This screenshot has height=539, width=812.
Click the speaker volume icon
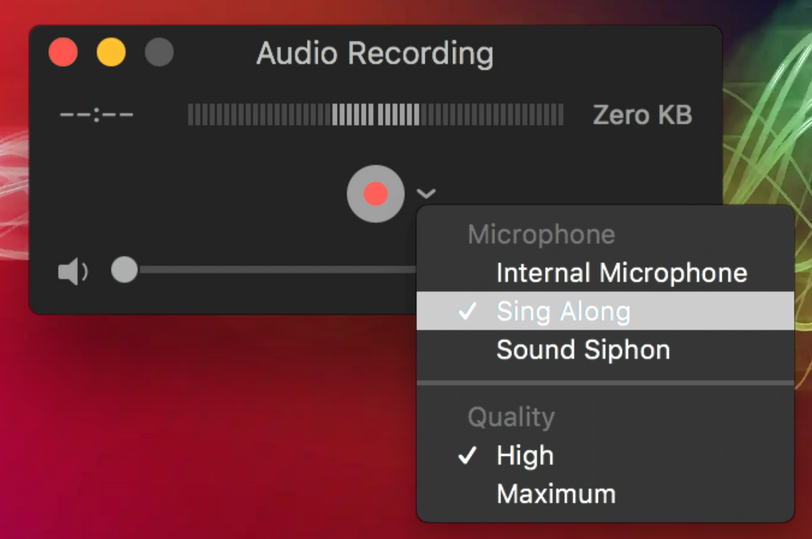coord(73,271)
